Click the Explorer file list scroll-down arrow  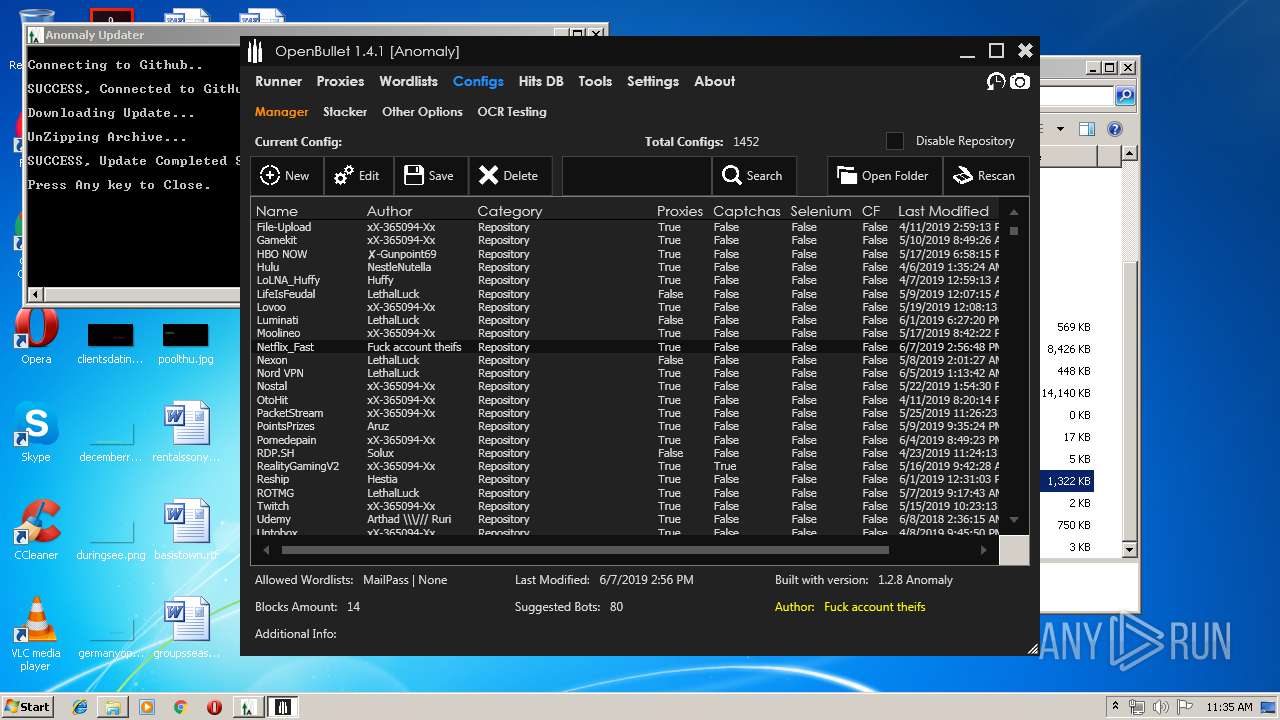point(1130,549)
